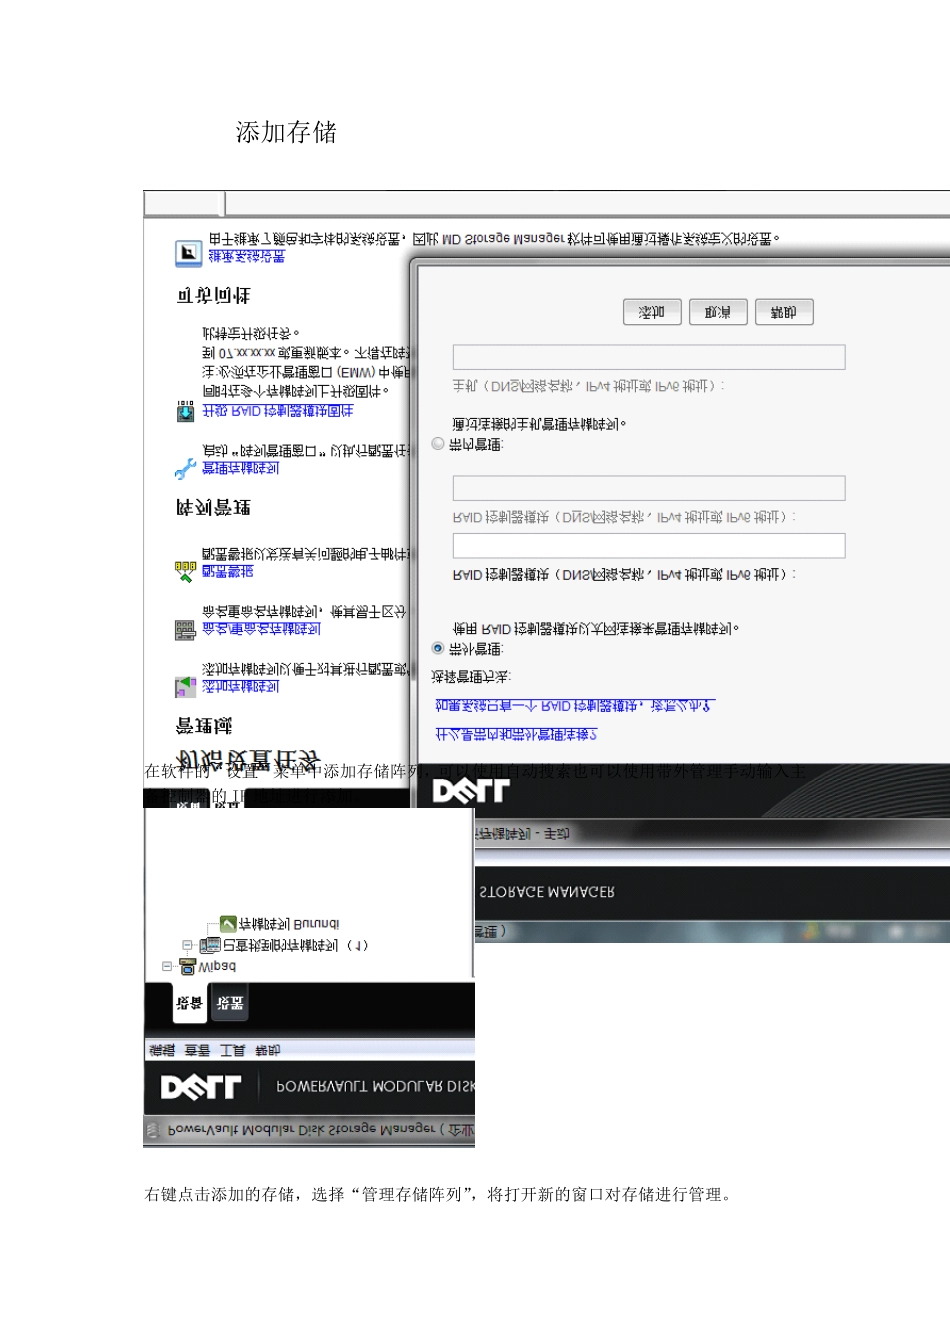Click the Dell logo in PowerVault header
The width and height of the screenshot is (950, 1344).
pyautogui.click(x=201, y=1087)
